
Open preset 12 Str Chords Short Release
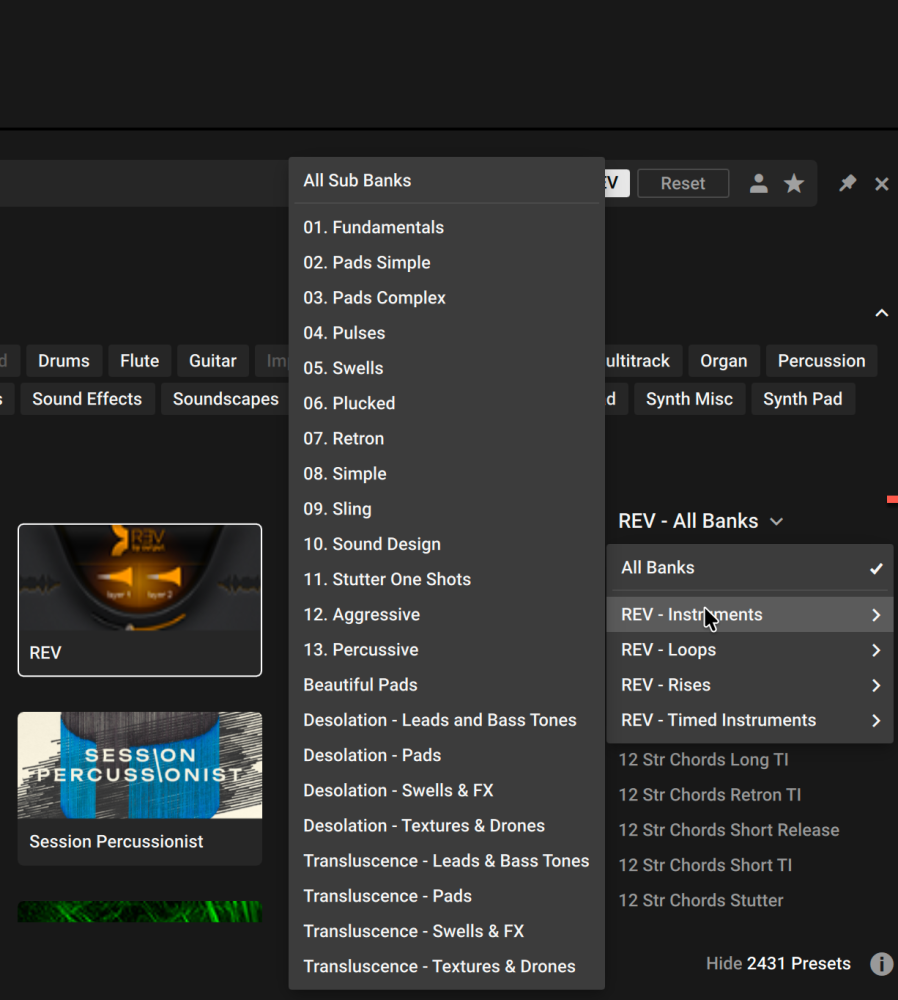coord(729,830)
